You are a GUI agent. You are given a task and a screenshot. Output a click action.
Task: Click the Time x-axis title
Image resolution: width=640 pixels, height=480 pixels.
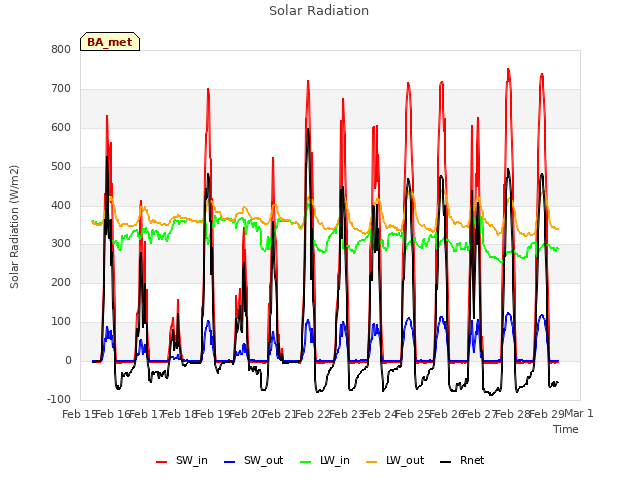566,429
